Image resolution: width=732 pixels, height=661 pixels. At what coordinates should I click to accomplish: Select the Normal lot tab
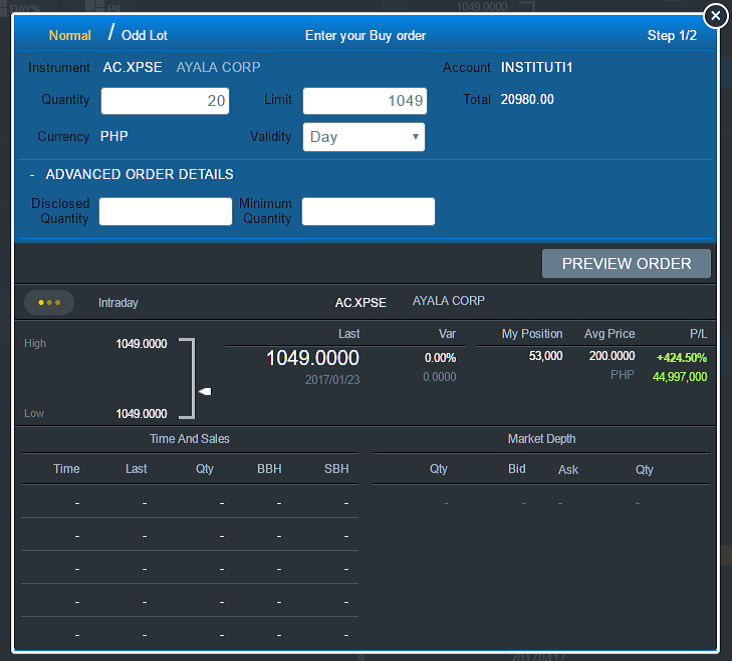[x=70, y=35]
